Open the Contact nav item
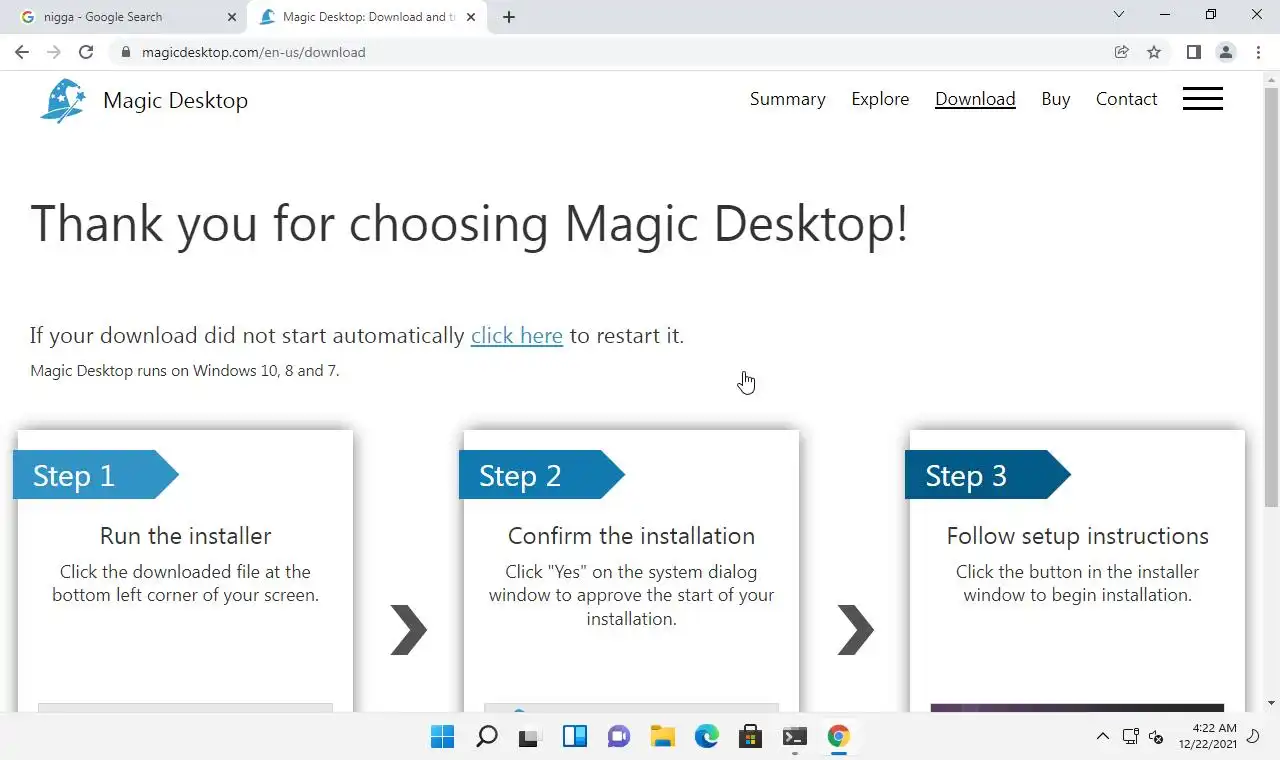 [1126, 99]
